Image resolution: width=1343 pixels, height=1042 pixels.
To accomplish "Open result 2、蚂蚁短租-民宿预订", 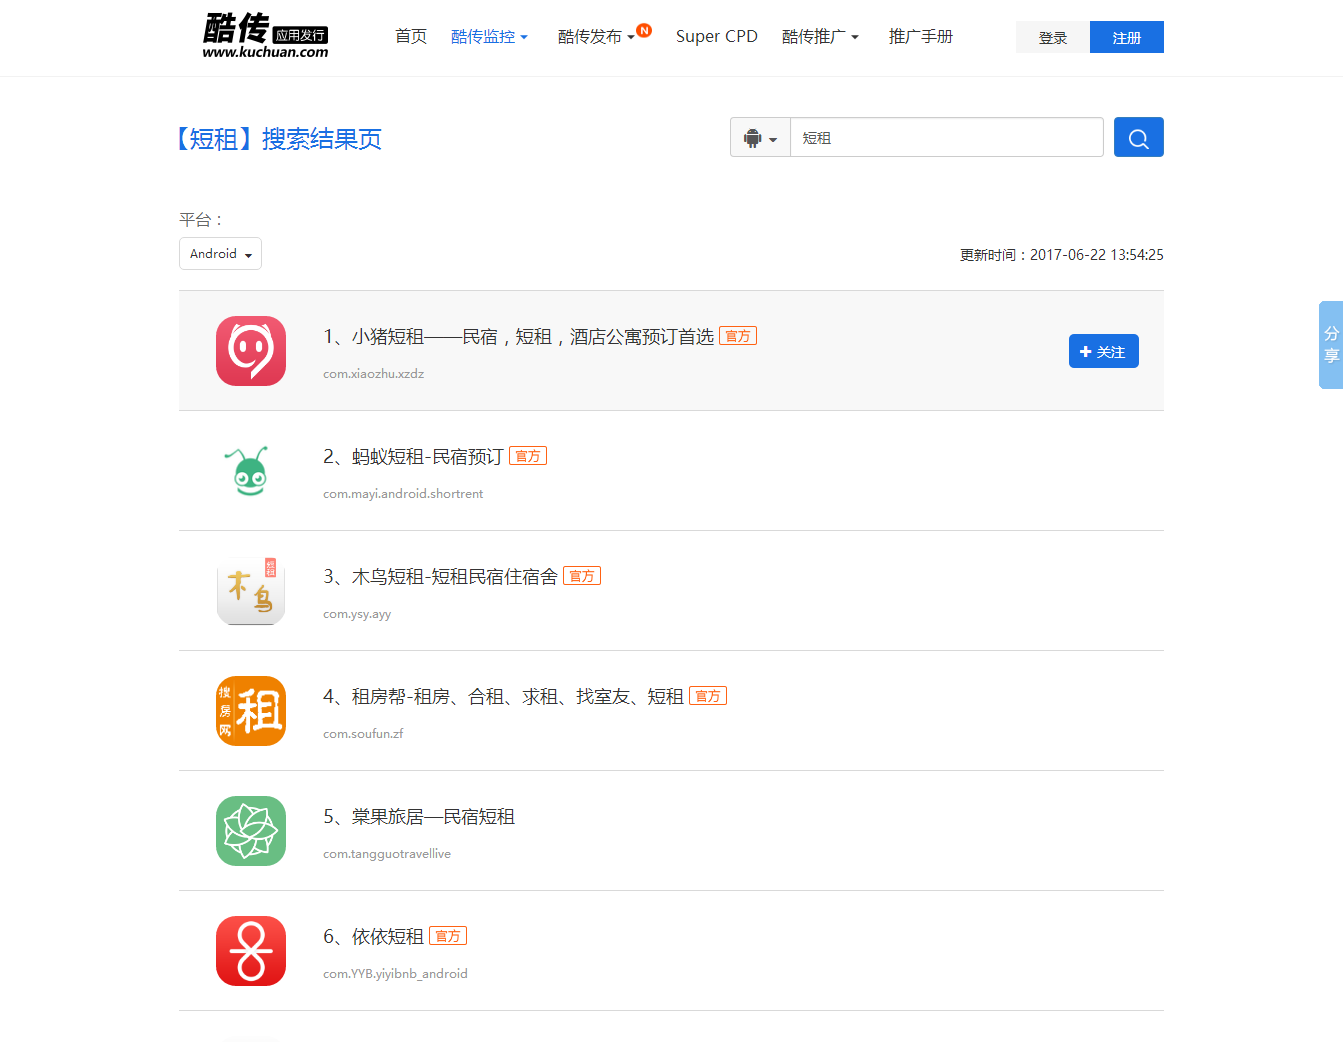I will pos(413,457).
